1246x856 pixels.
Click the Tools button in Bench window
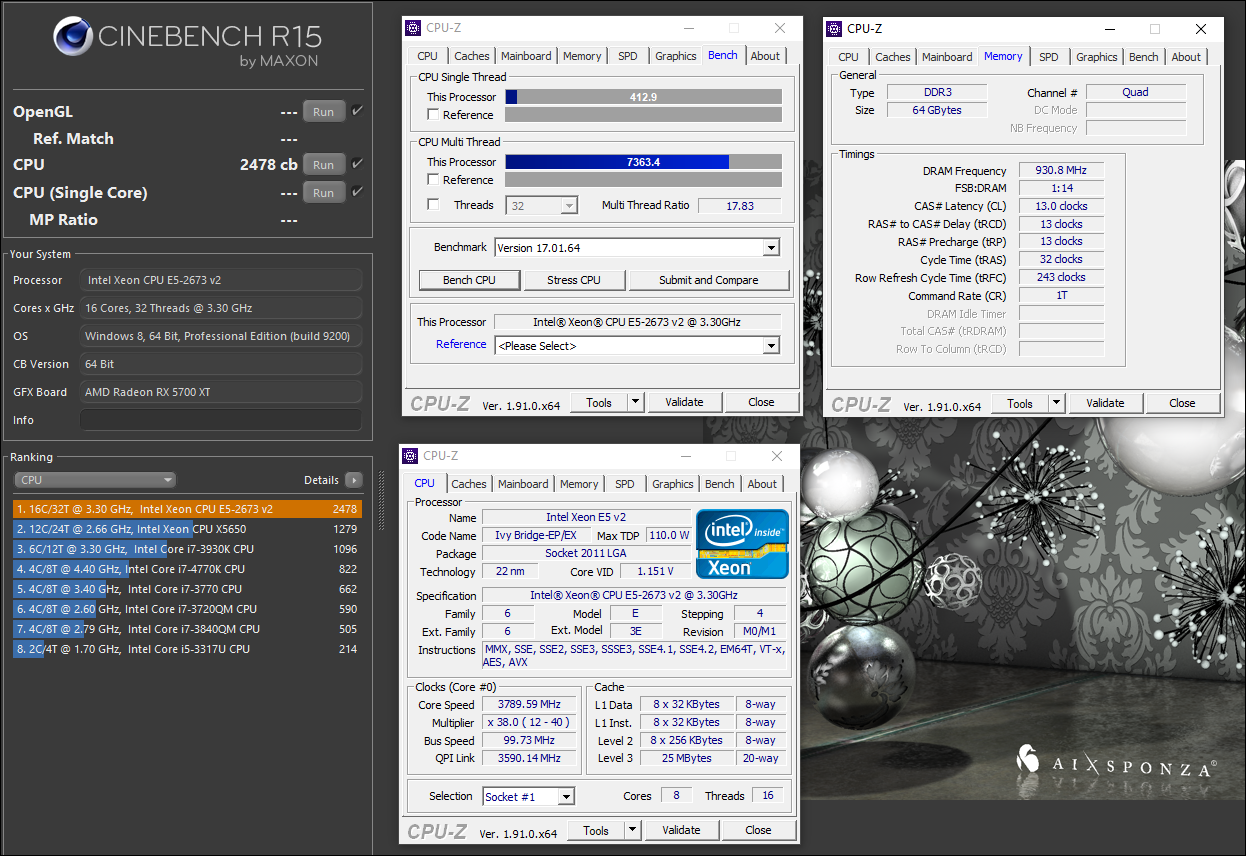[599, 402]
